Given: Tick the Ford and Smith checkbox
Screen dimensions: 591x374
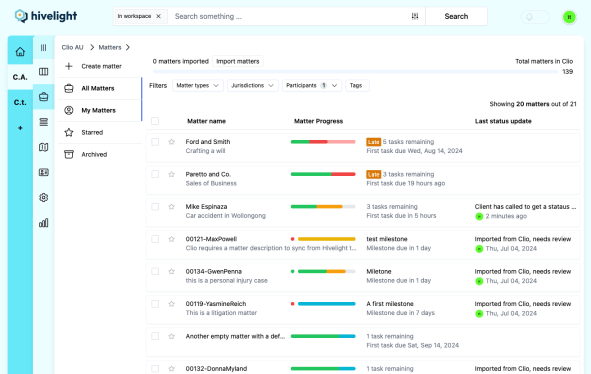Looking at the screenshot, I should point(155,142).
